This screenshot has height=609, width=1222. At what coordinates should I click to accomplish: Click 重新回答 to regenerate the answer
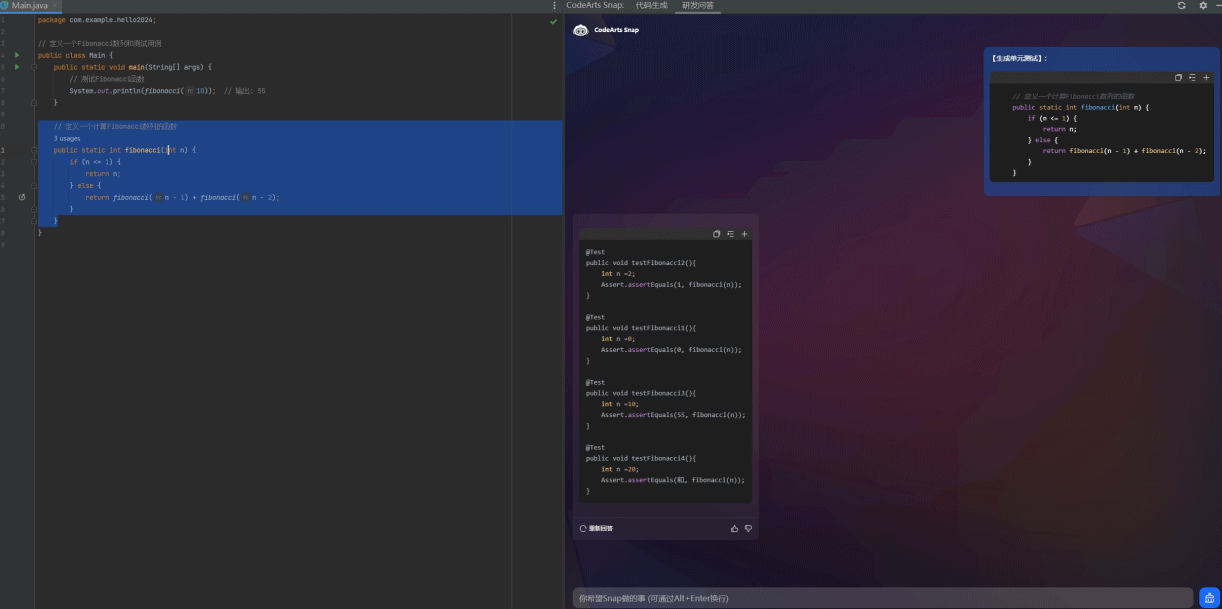(597, 528)
